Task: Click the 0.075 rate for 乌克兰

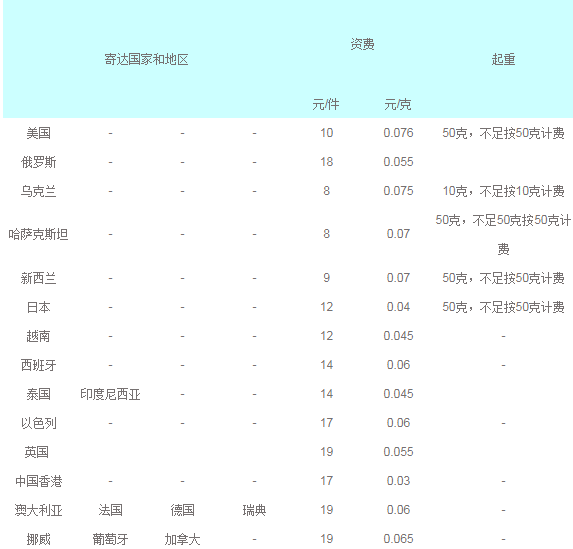Action: pyautogui.click(x=398, y=191)
